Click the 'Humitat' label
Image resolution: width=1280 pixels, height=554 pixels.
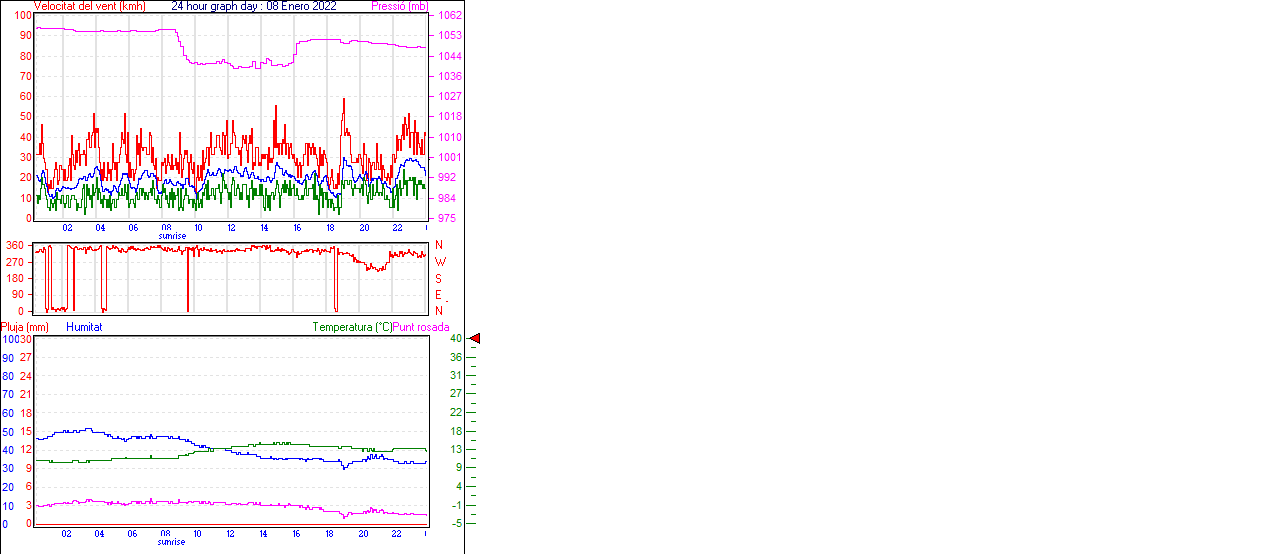click(x=84, y=327)
